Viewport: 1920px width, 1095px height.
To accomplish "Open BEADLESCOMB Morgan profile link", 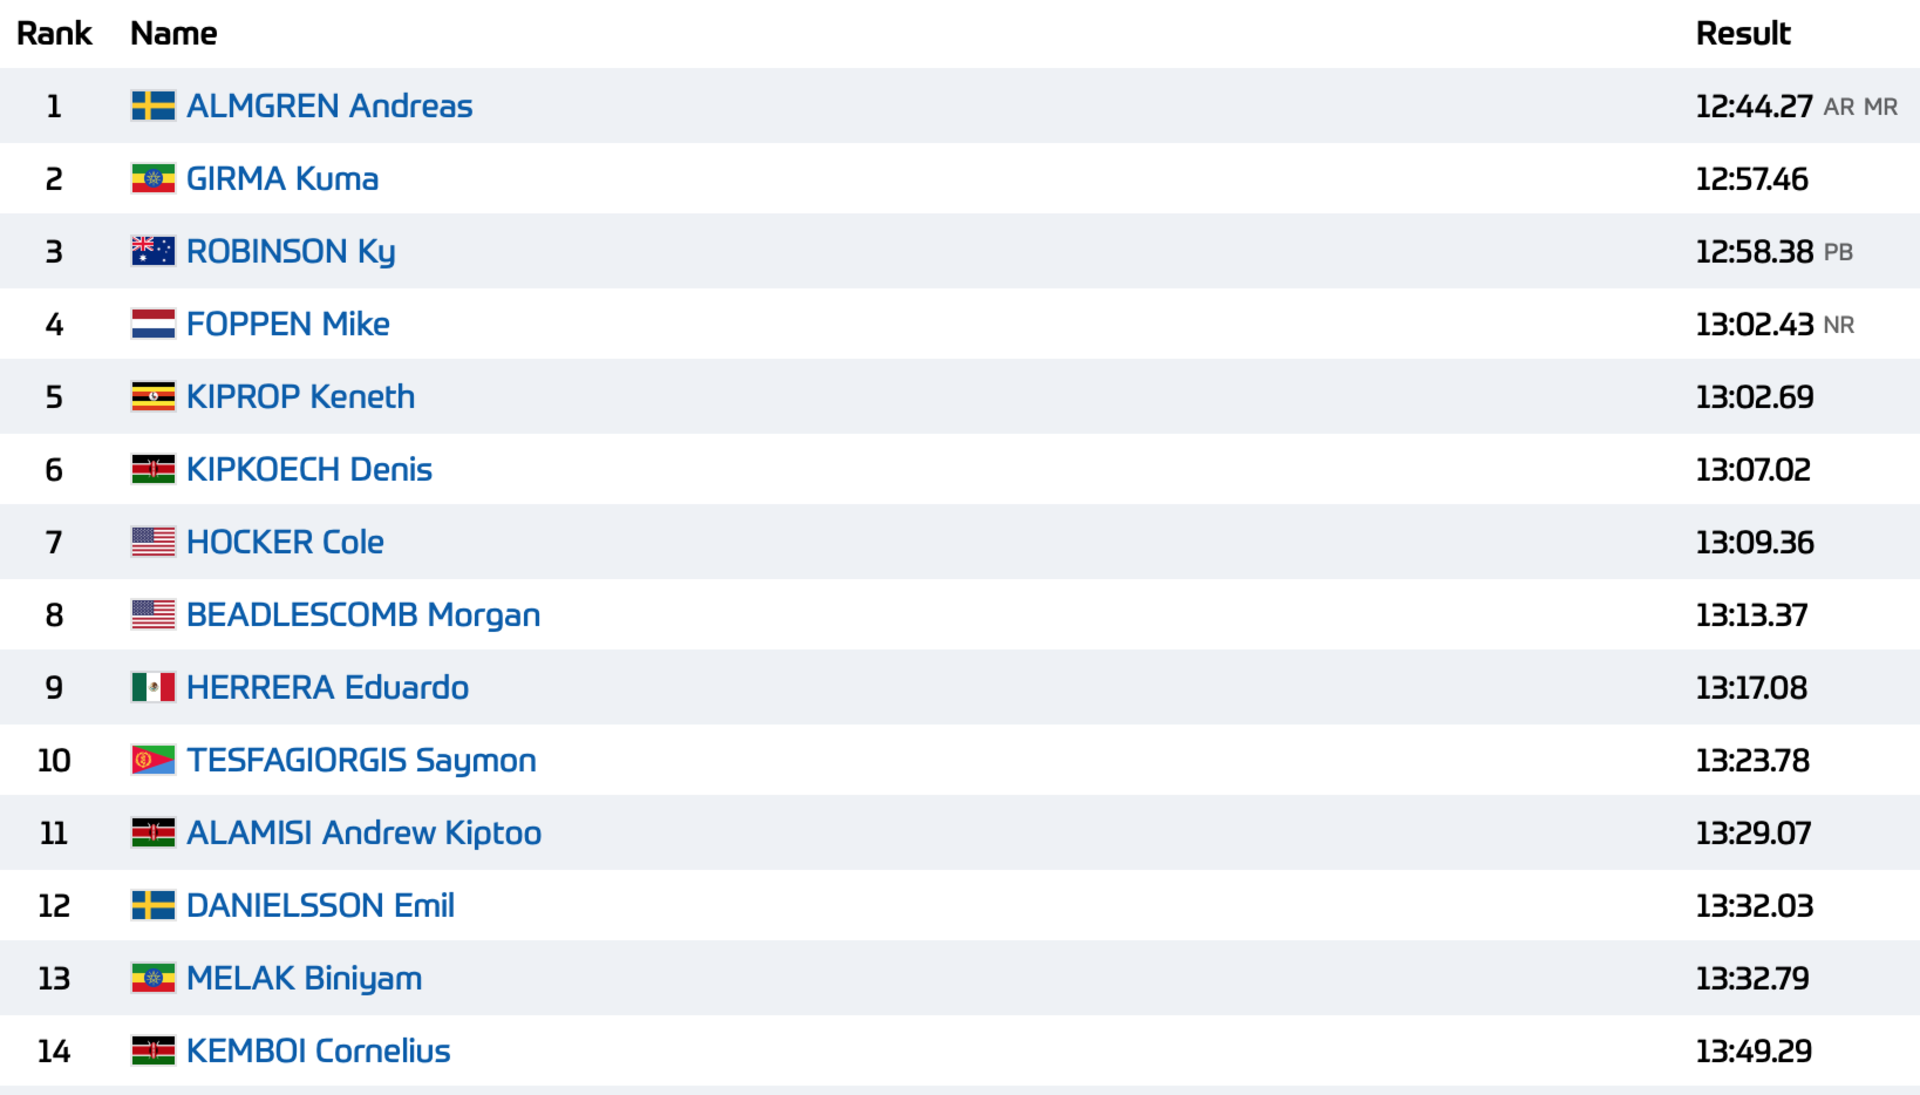I will (363, 615).
